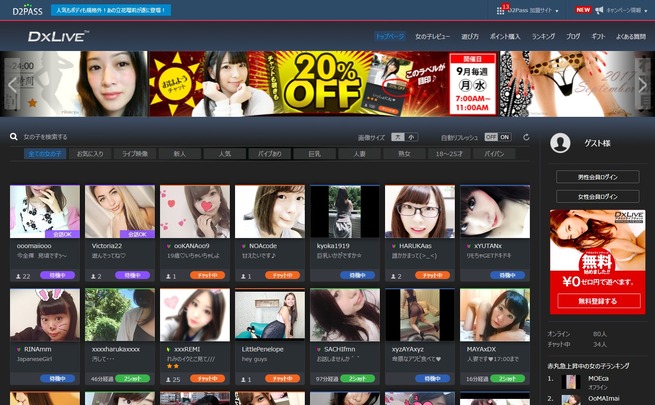
Task: Click the magnifier search icon
Action: (14, 137)
